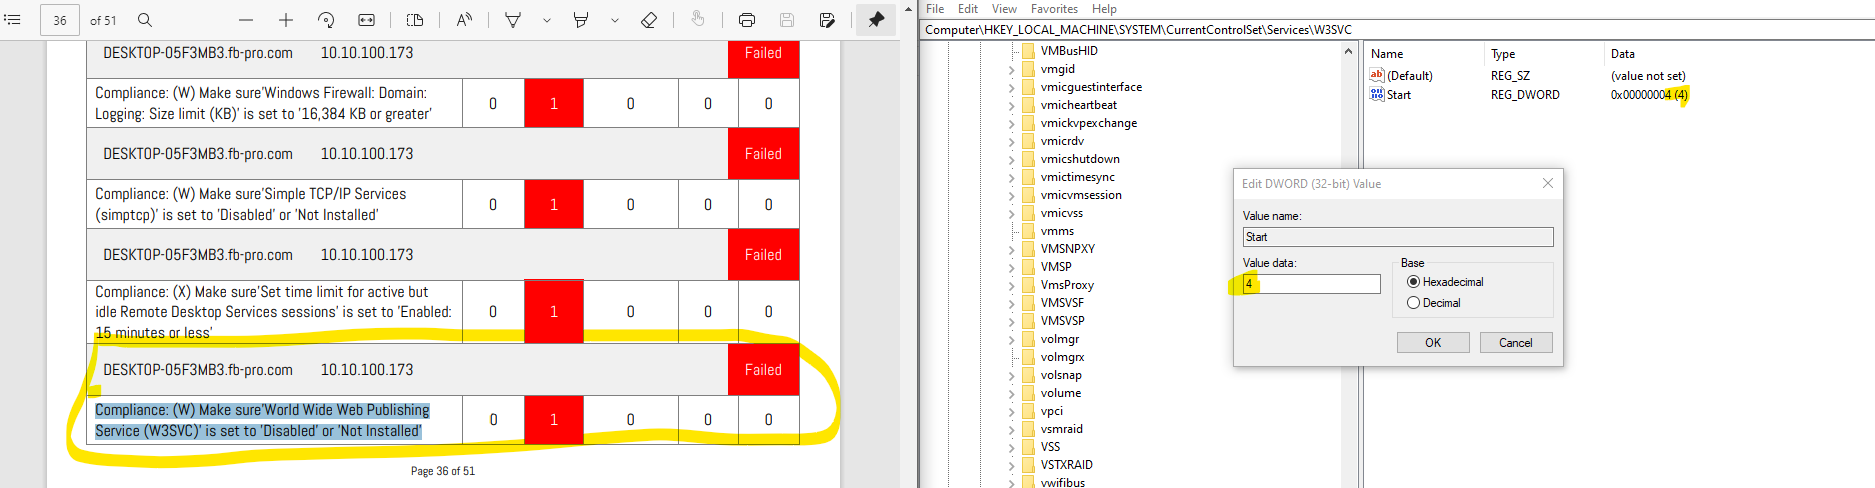Rotate the PDF page
The height and width of the screenshot is (488, 1875).
click(x=326, y=20)
